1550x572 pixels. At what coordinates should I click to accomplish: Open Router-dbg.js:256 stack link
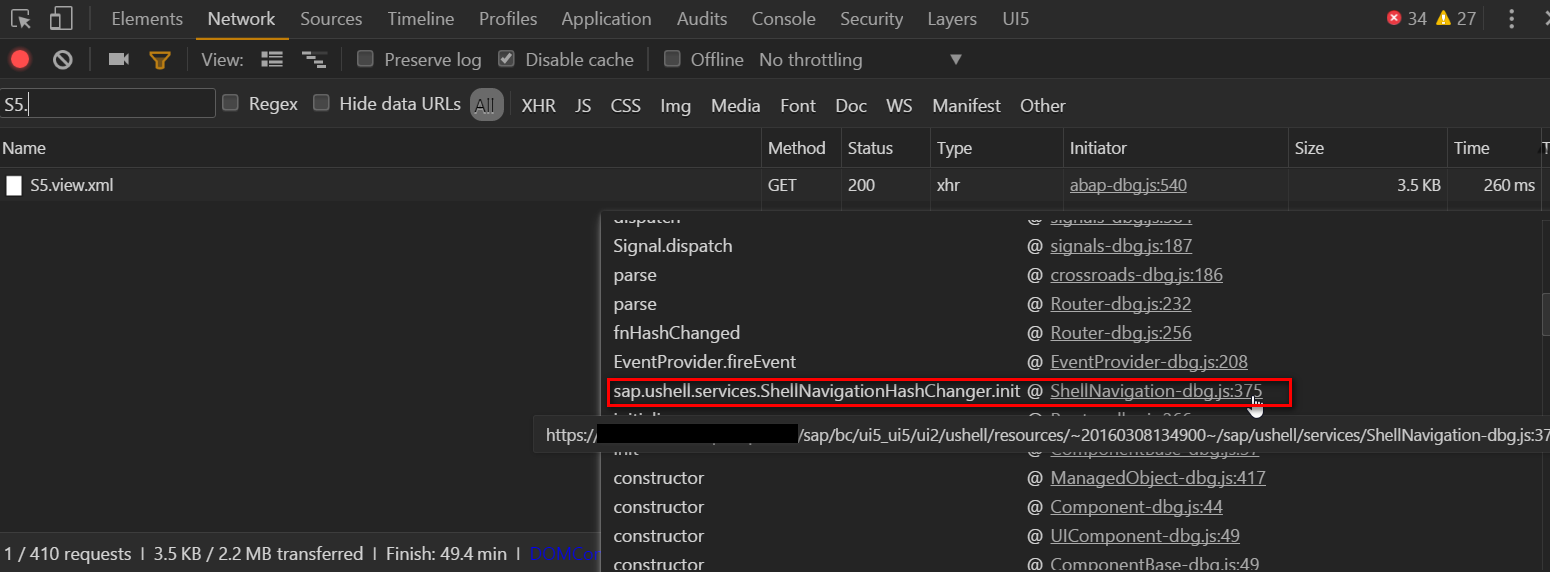[1120, 333]
